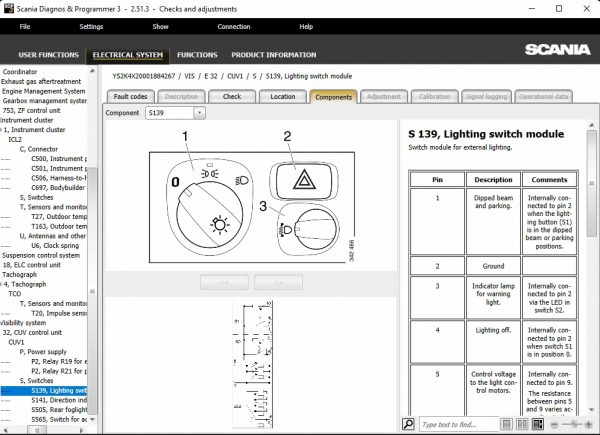The width and height of the screenshot is (600, 435).
Task: Click tree horizontal scroll-right arrow
Action: pyautogui.click(x=81, y=430)
